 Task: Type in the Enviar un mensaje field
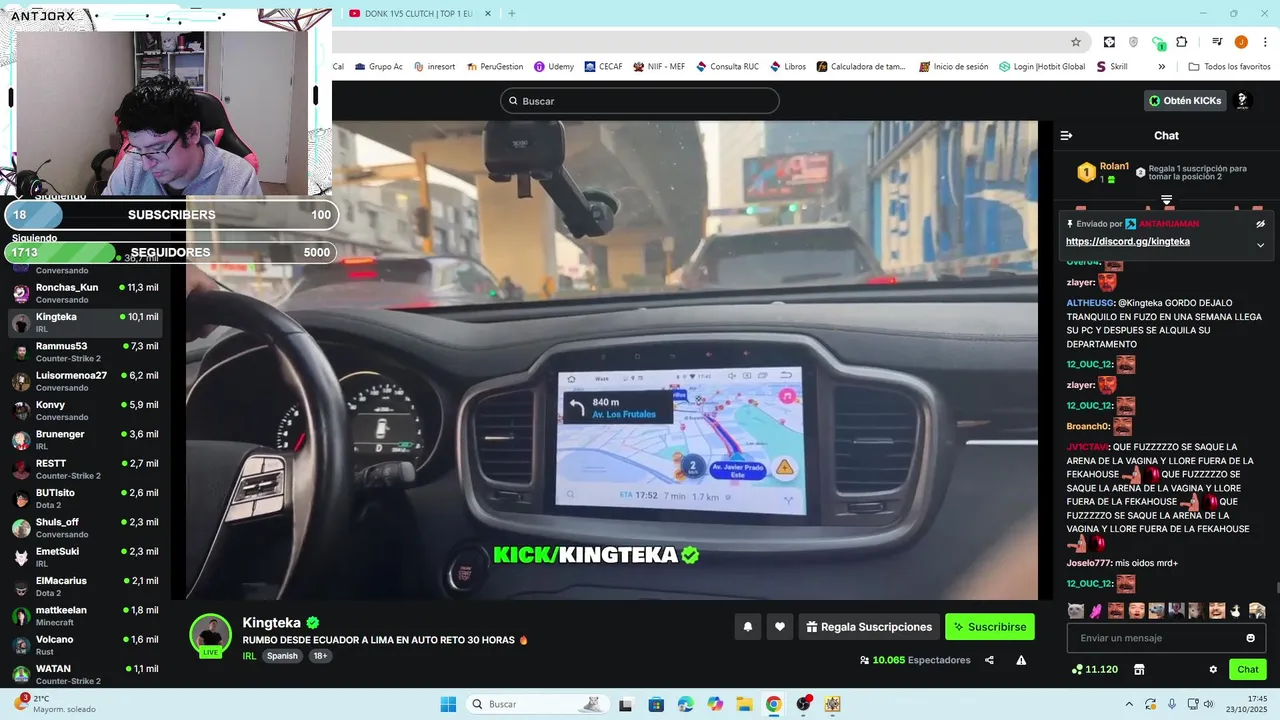[1155, 638]
